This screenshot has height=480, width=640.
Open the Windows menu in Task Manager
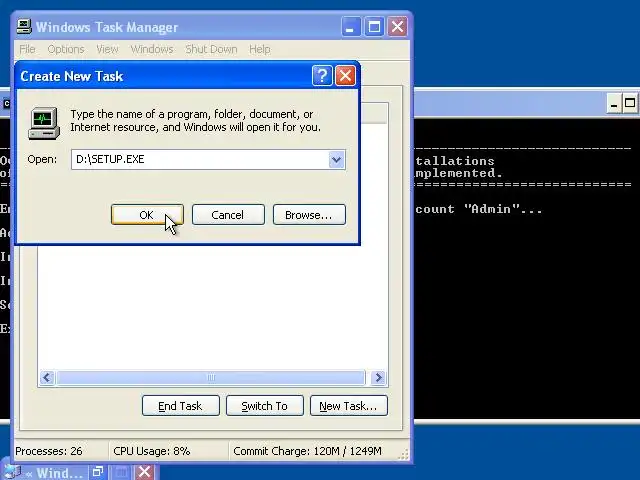152,49
